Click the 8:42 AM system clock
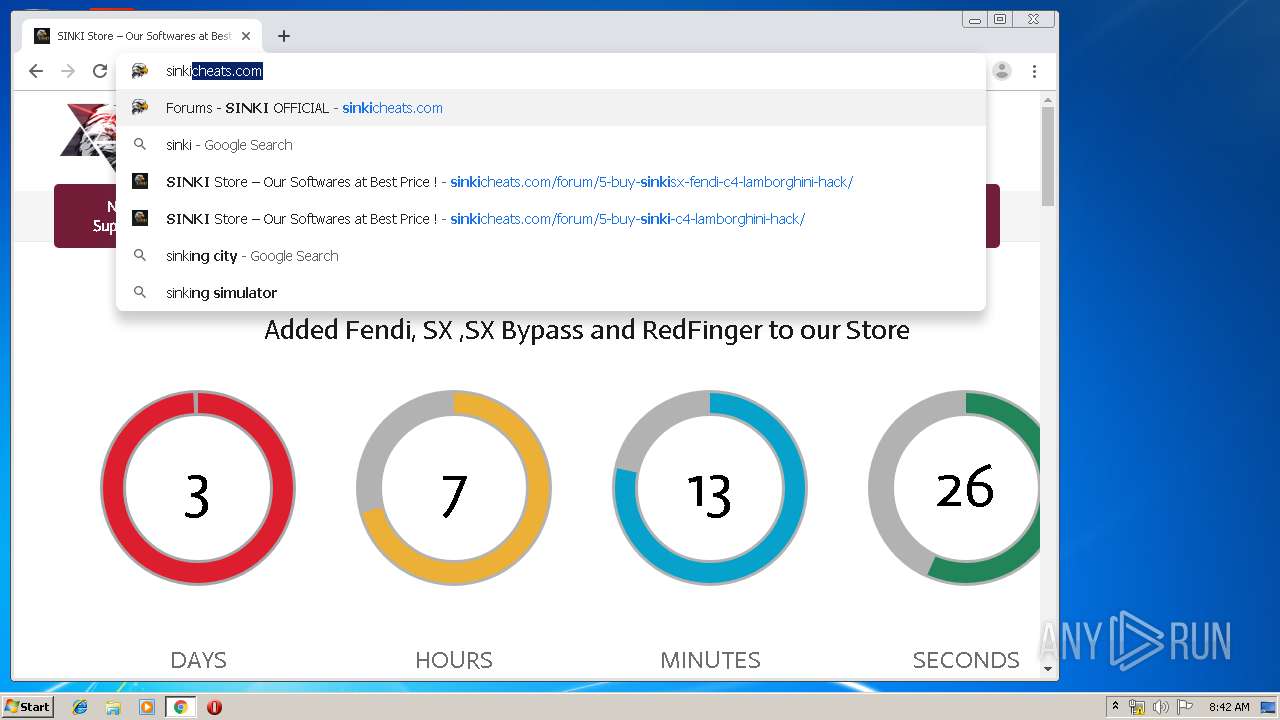This screenshot has width=1280, height=720. [x=1229, y=707]
